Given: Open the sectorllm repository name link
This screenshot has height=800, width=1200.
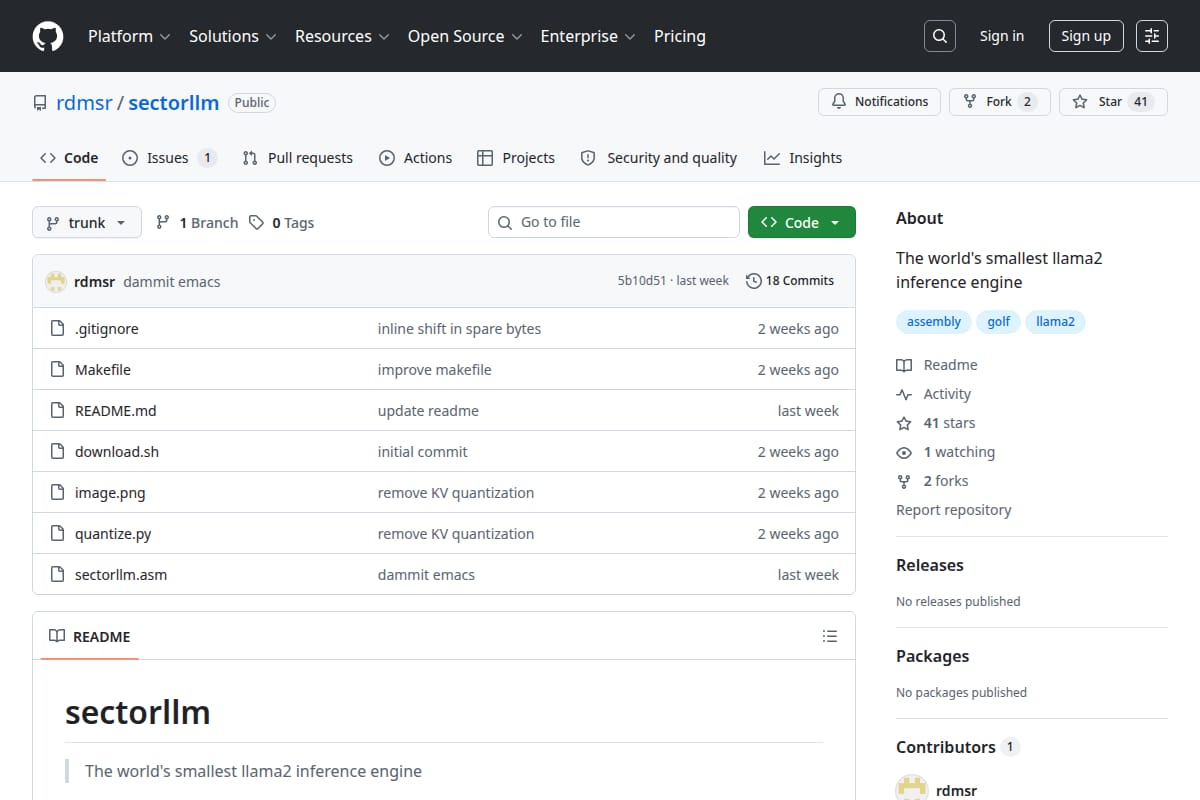Looking at the screenshot, I should coord(174,103).
